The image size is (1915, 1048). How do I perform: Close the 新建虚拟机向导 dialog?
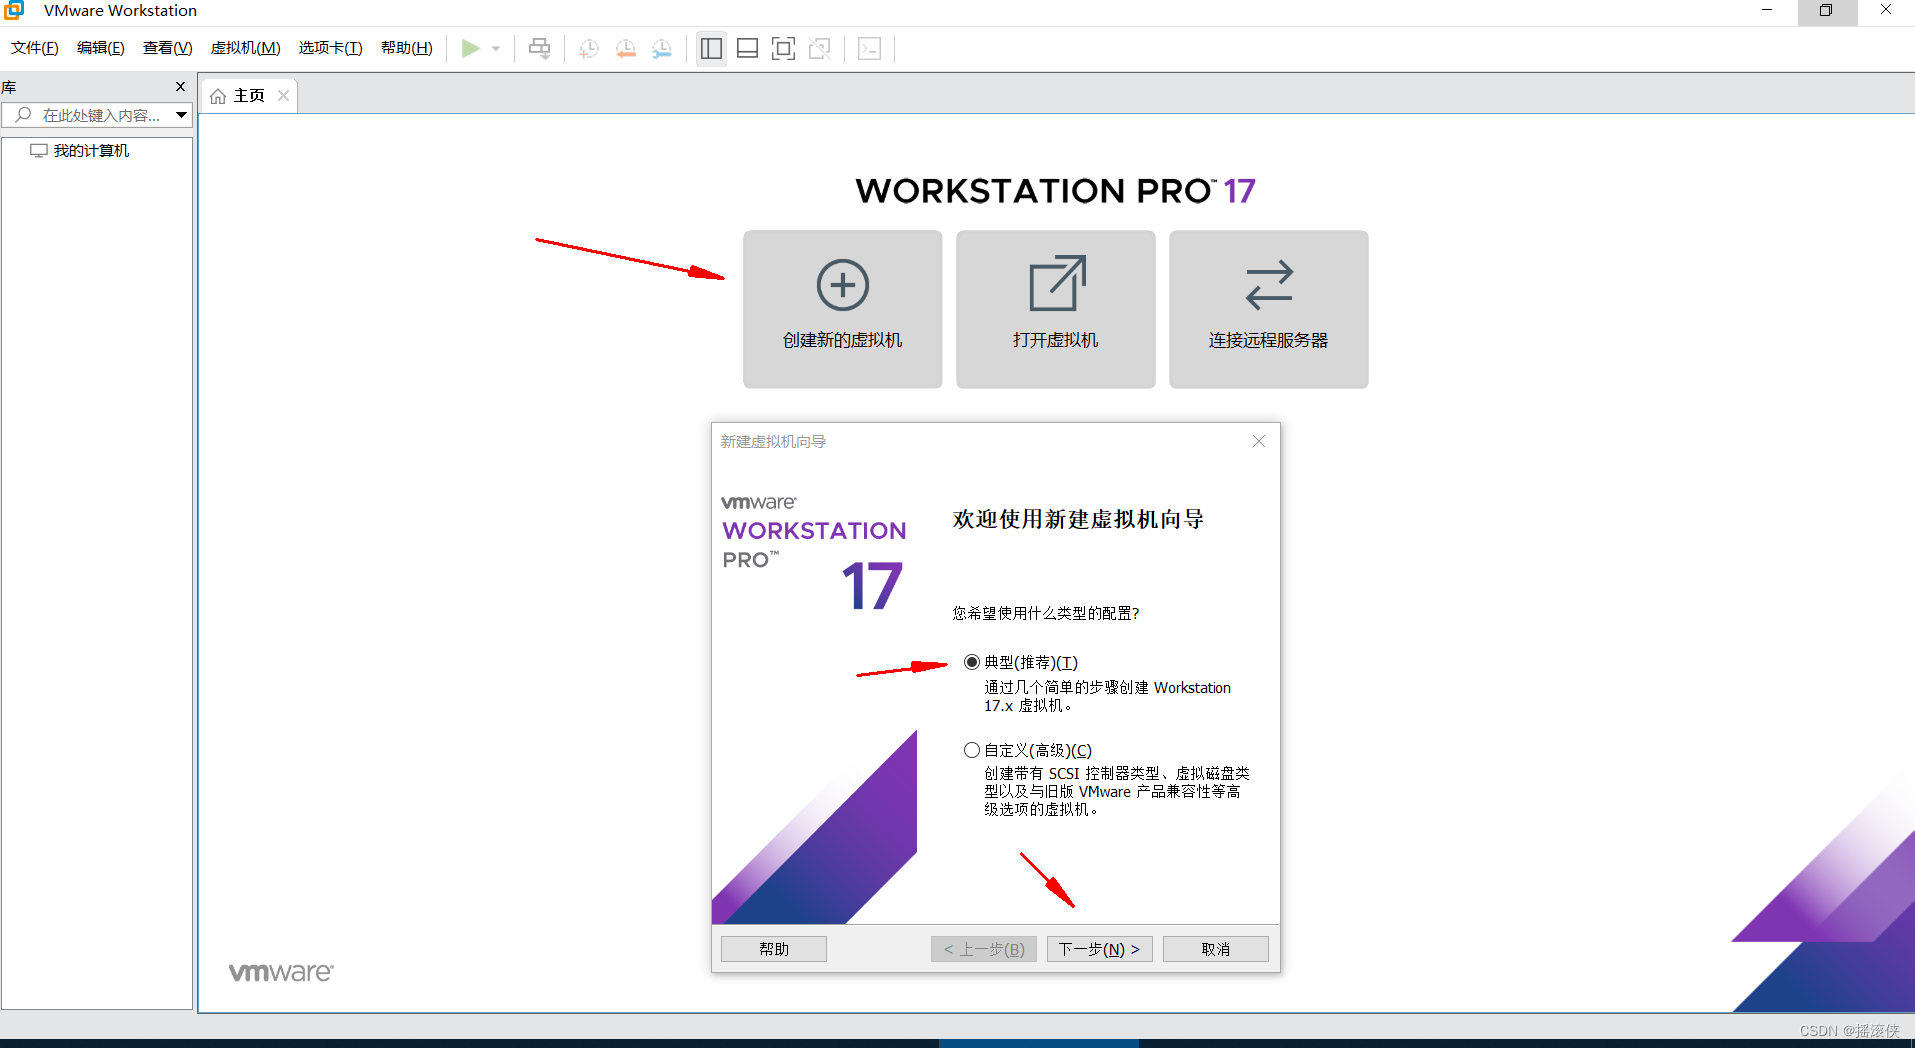coord(1259,441)
